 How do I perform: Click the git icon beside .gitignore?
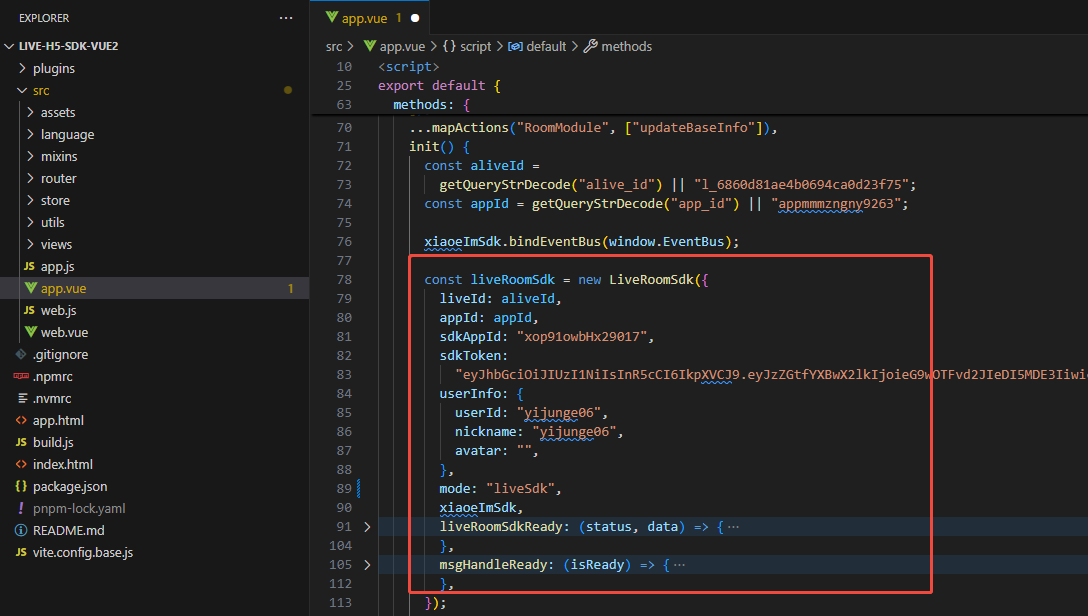click(21, 354)
